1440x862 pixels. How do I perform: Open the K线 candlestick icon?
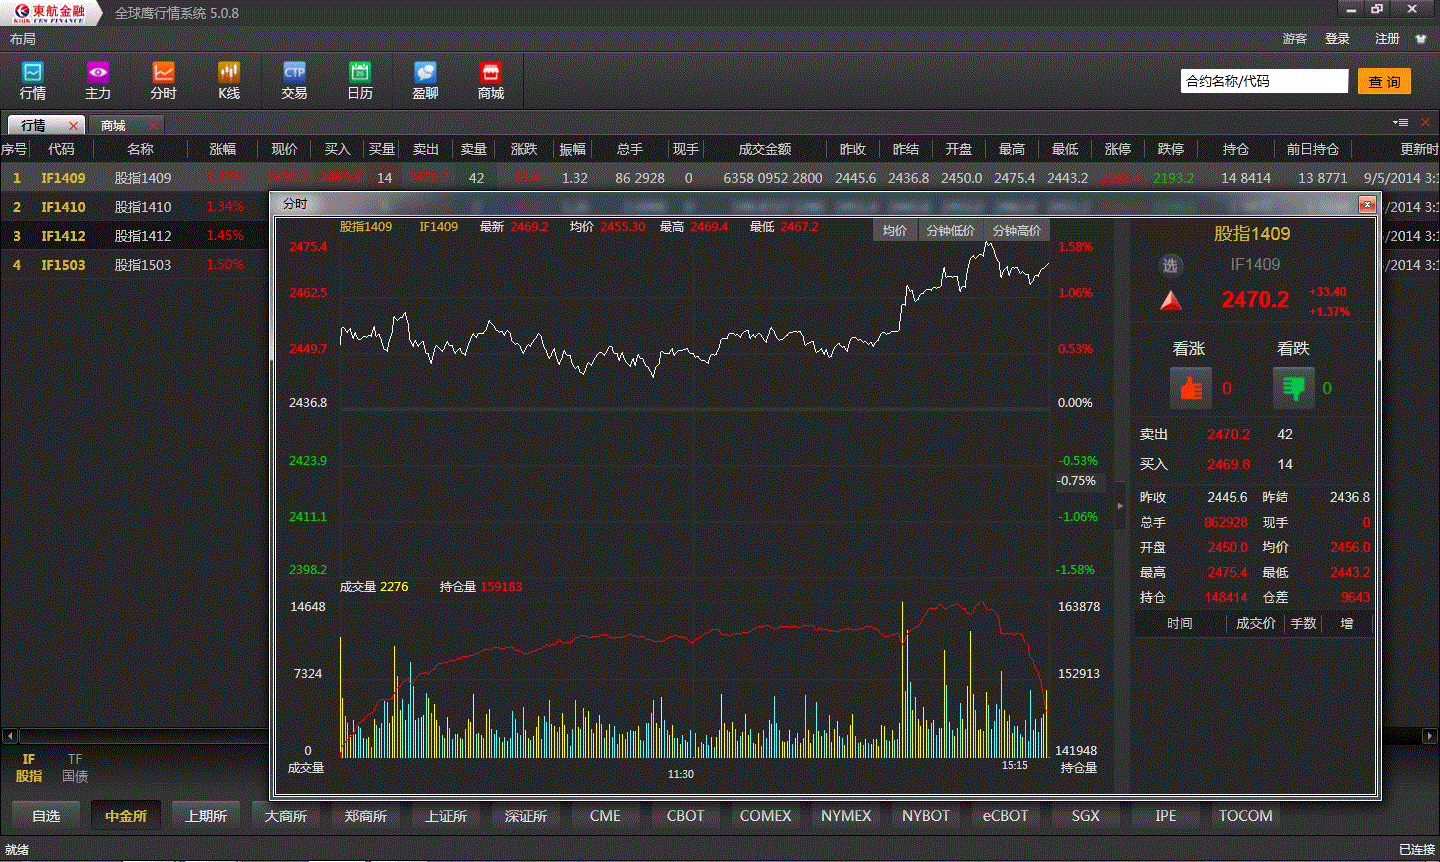point(229,80)
